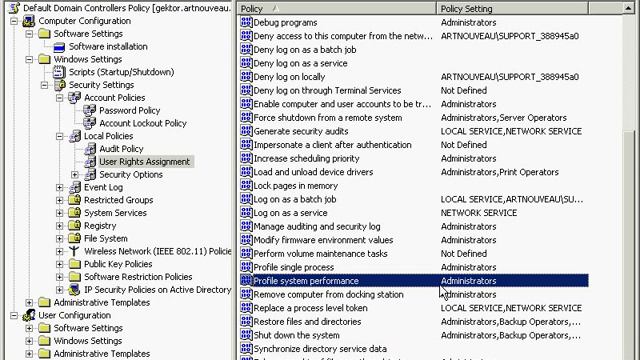Expand Administrative Templates under Computer Configuration
This screenshot has width=640, height=360.
coord(29,302)
